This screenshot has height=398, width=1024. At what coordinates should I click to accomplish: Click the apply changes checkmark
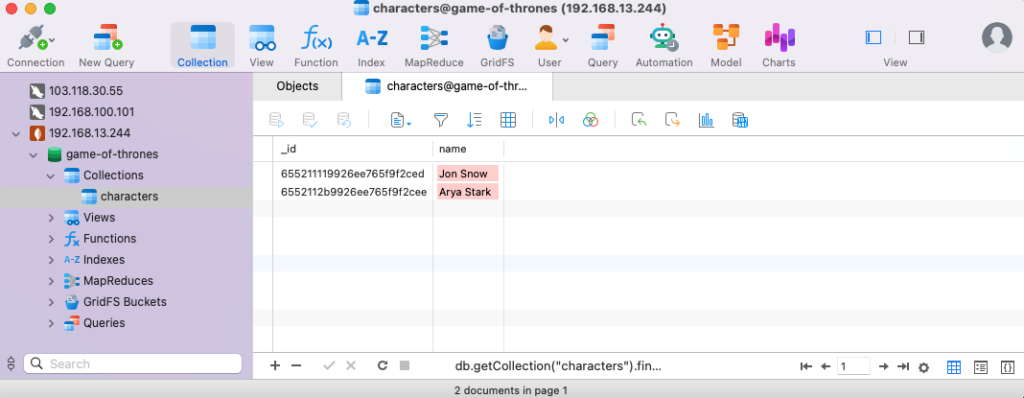tap(329, 366)
